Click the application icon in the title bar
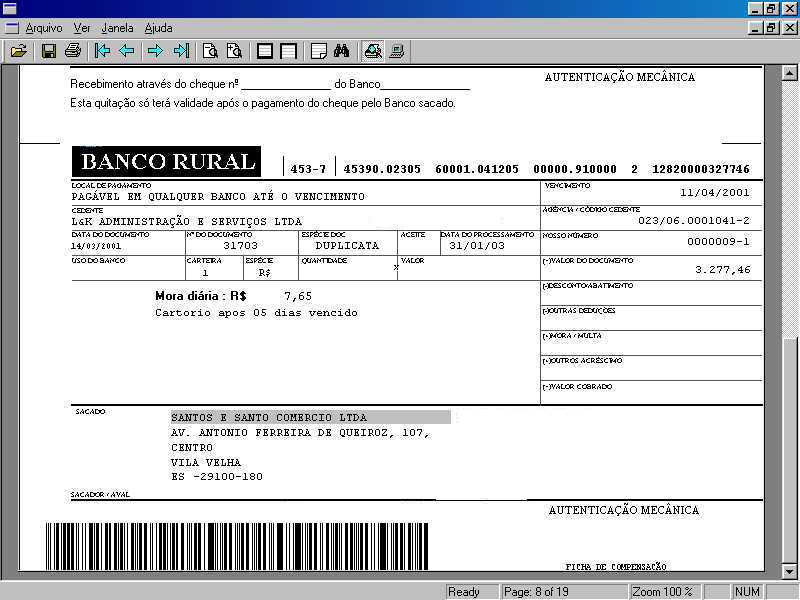 tap(10, 8)
